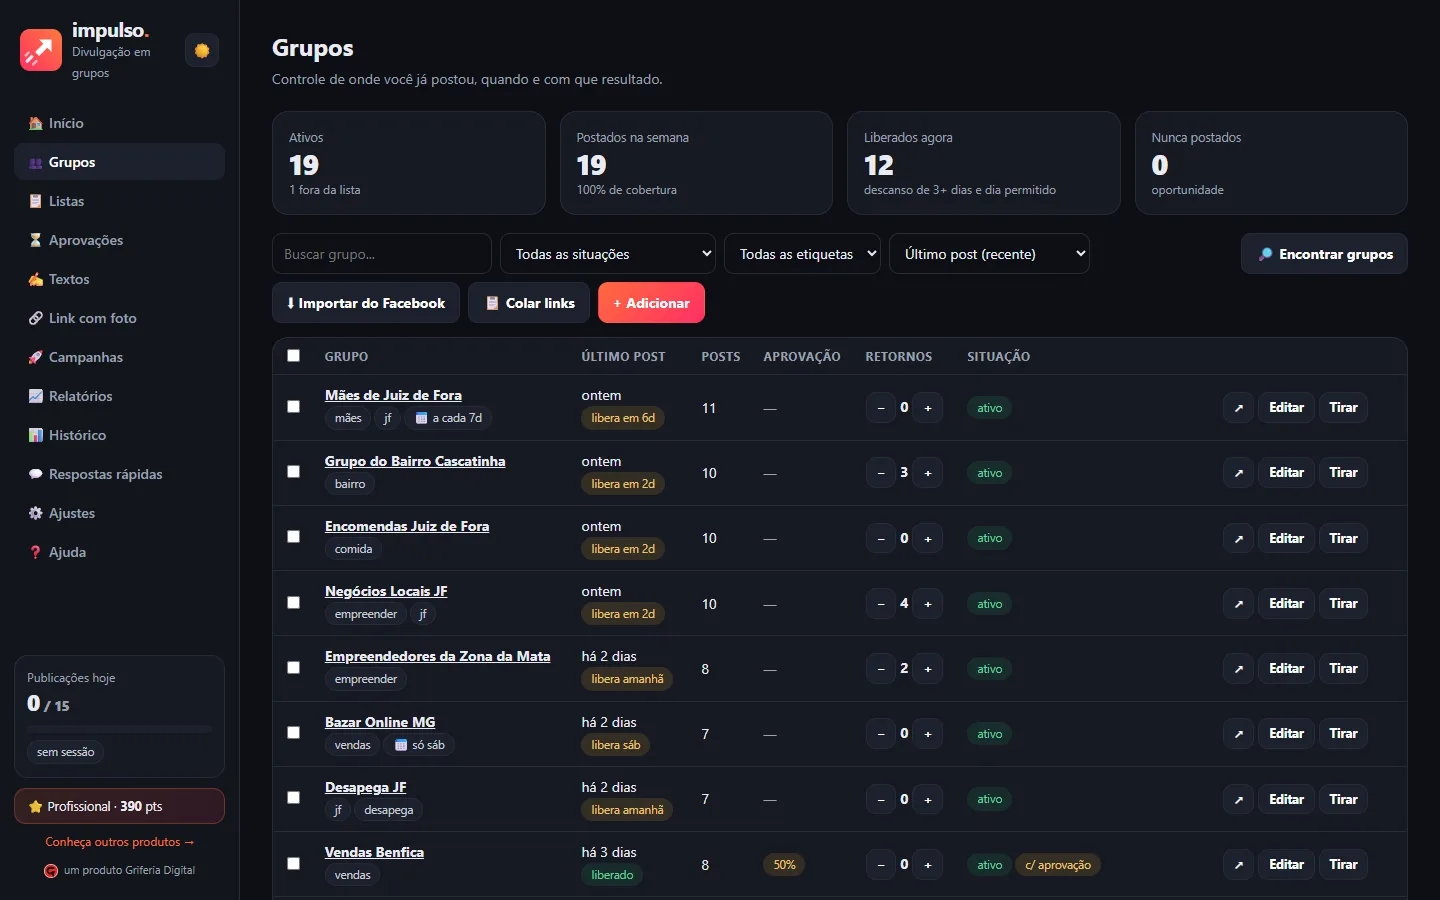Increase retornos for Grupo do Bairro Cascatinha
Viewport: 1440px width, 900px height.
928,473
